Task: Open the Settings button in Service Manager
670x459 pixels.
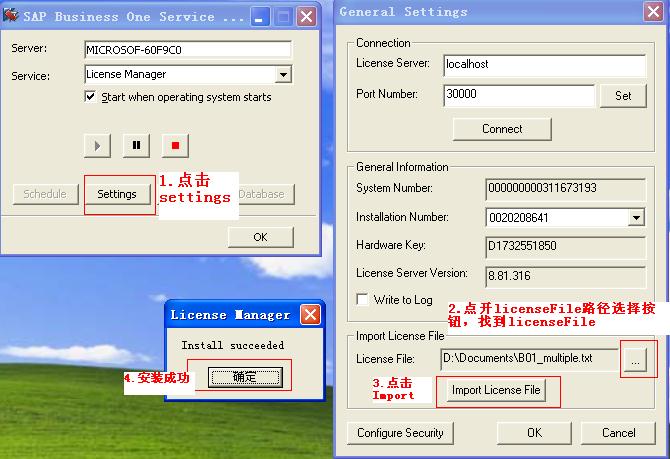Action: [117, 194]
